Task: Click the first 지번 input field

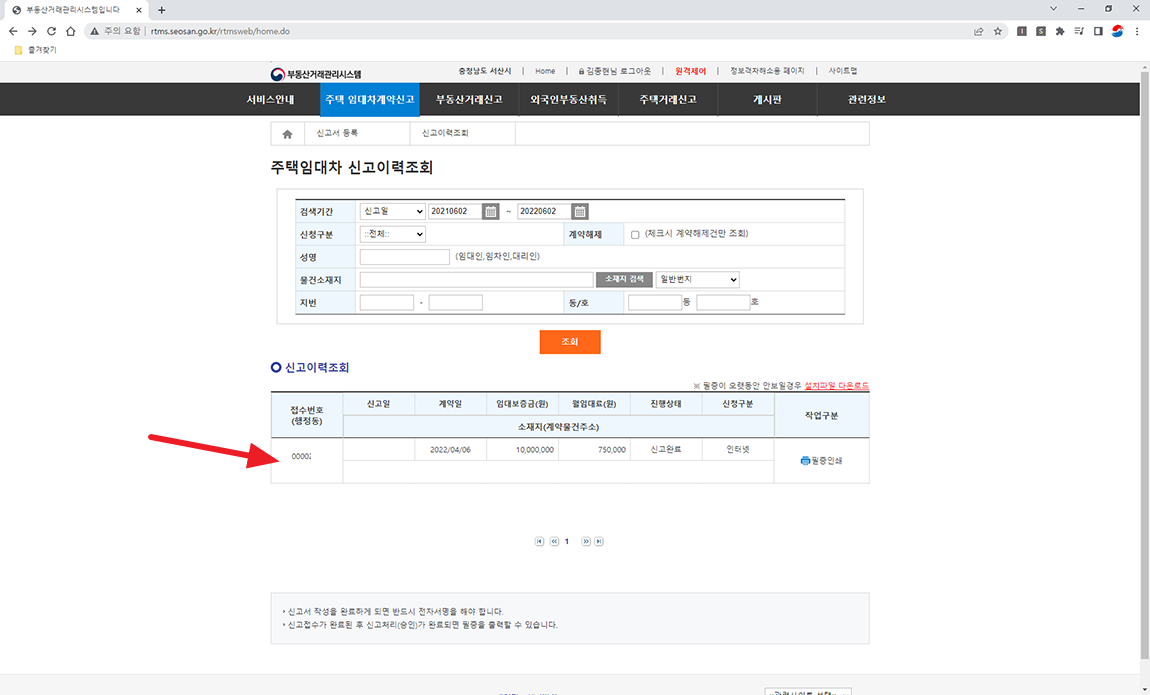Action: click(x=387, y=302)
